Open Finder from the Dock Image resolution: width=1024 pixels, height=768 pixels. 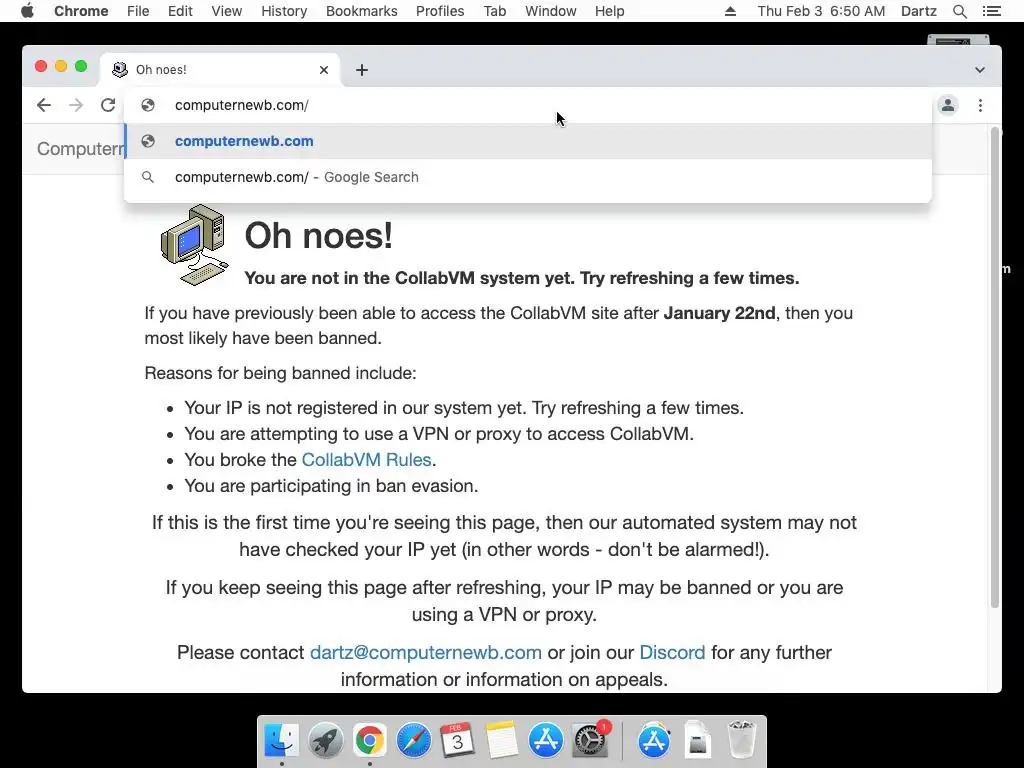coord(281,740)
